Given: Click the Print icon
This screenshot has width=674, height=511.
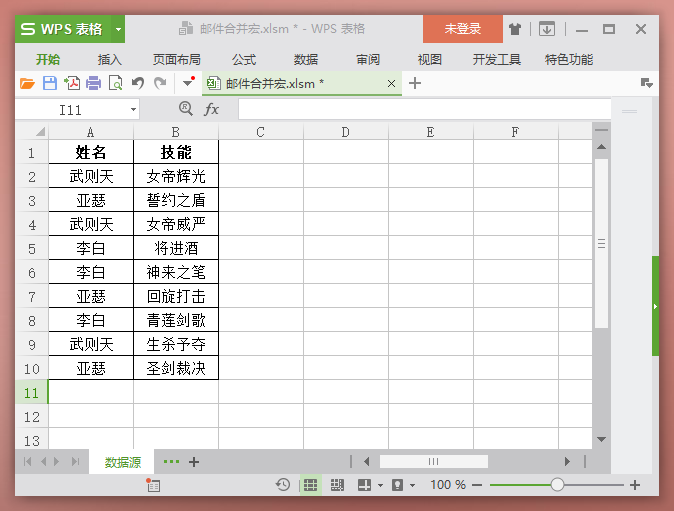Looking at the screenshot, I should click(x=94, y=83).
